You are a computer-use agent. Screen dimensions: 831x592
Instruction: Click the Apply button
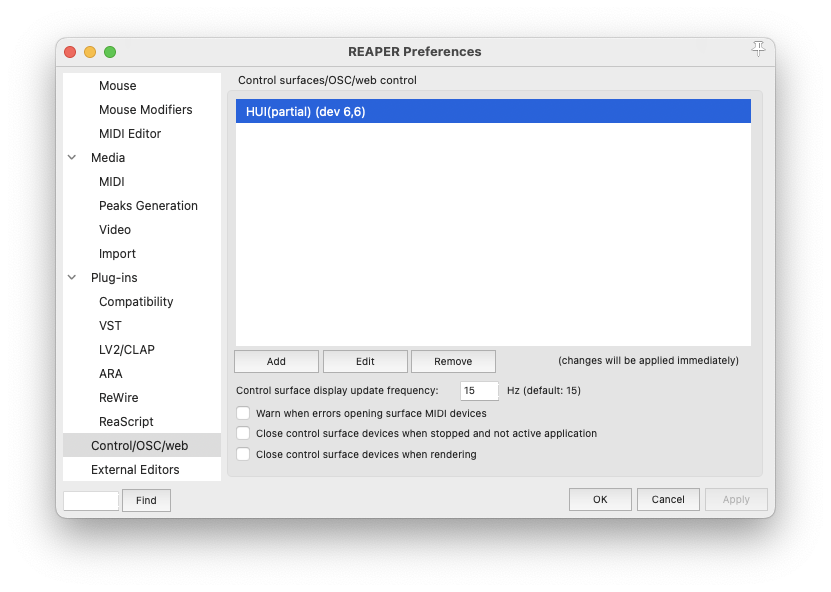(736, 499)
